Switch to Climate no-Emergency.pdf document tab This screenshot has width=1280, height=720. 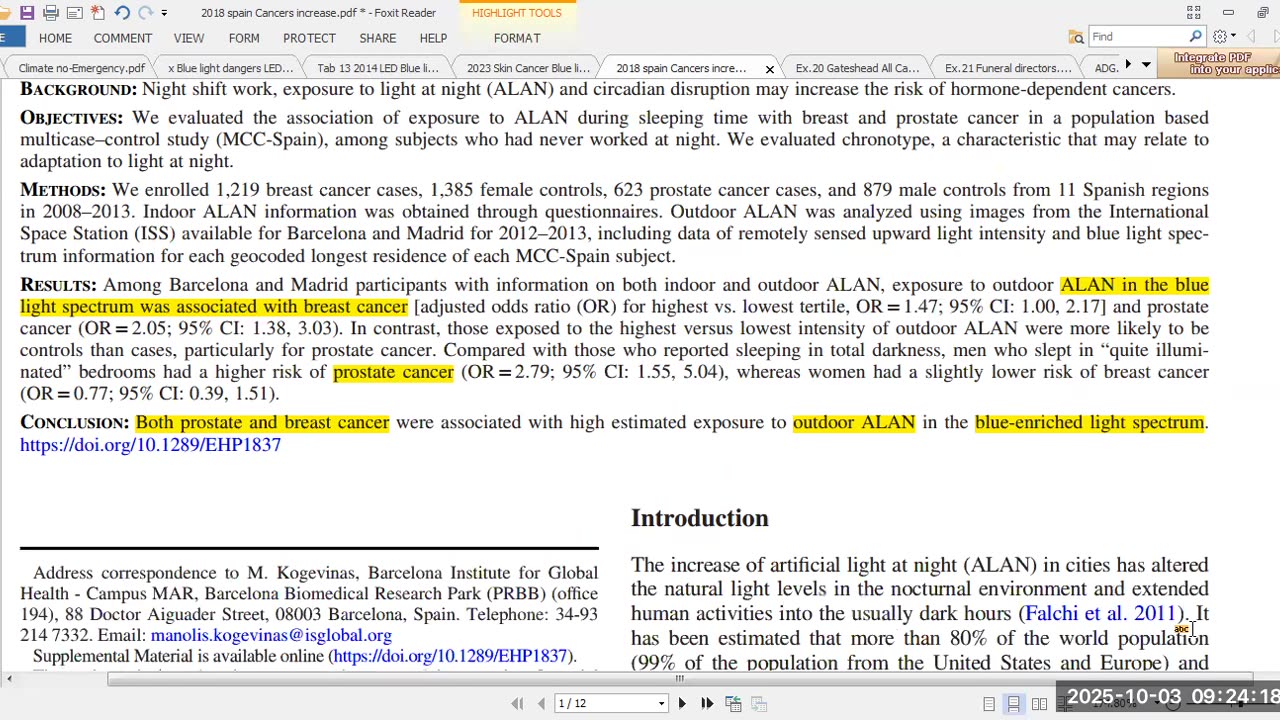pos(81,68)
